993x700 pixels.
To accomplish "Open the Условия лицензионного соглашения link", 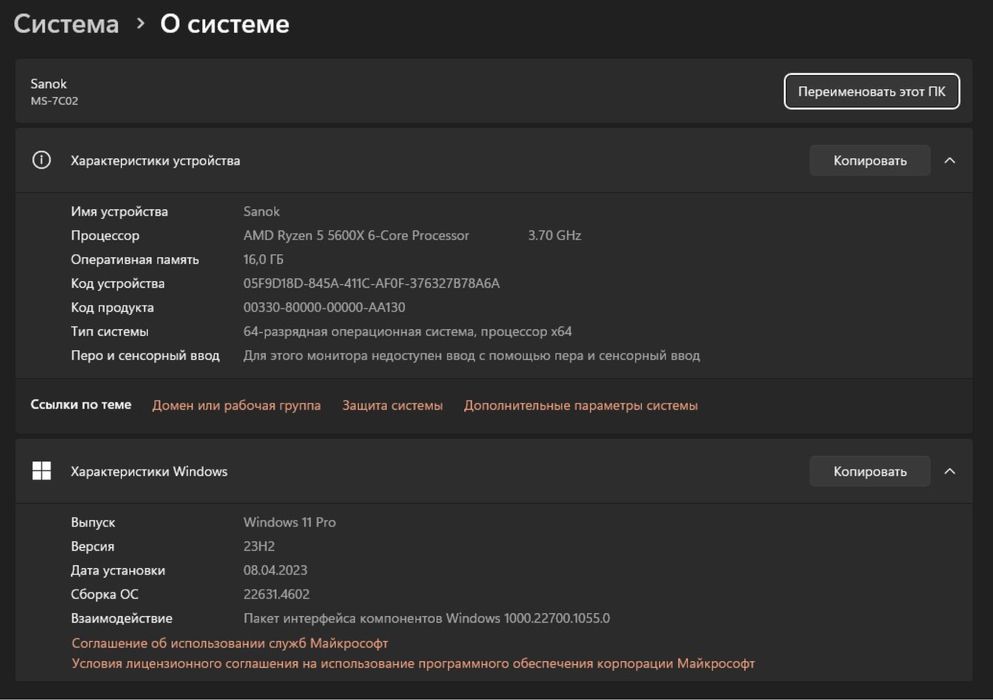I will click(413, 663).
